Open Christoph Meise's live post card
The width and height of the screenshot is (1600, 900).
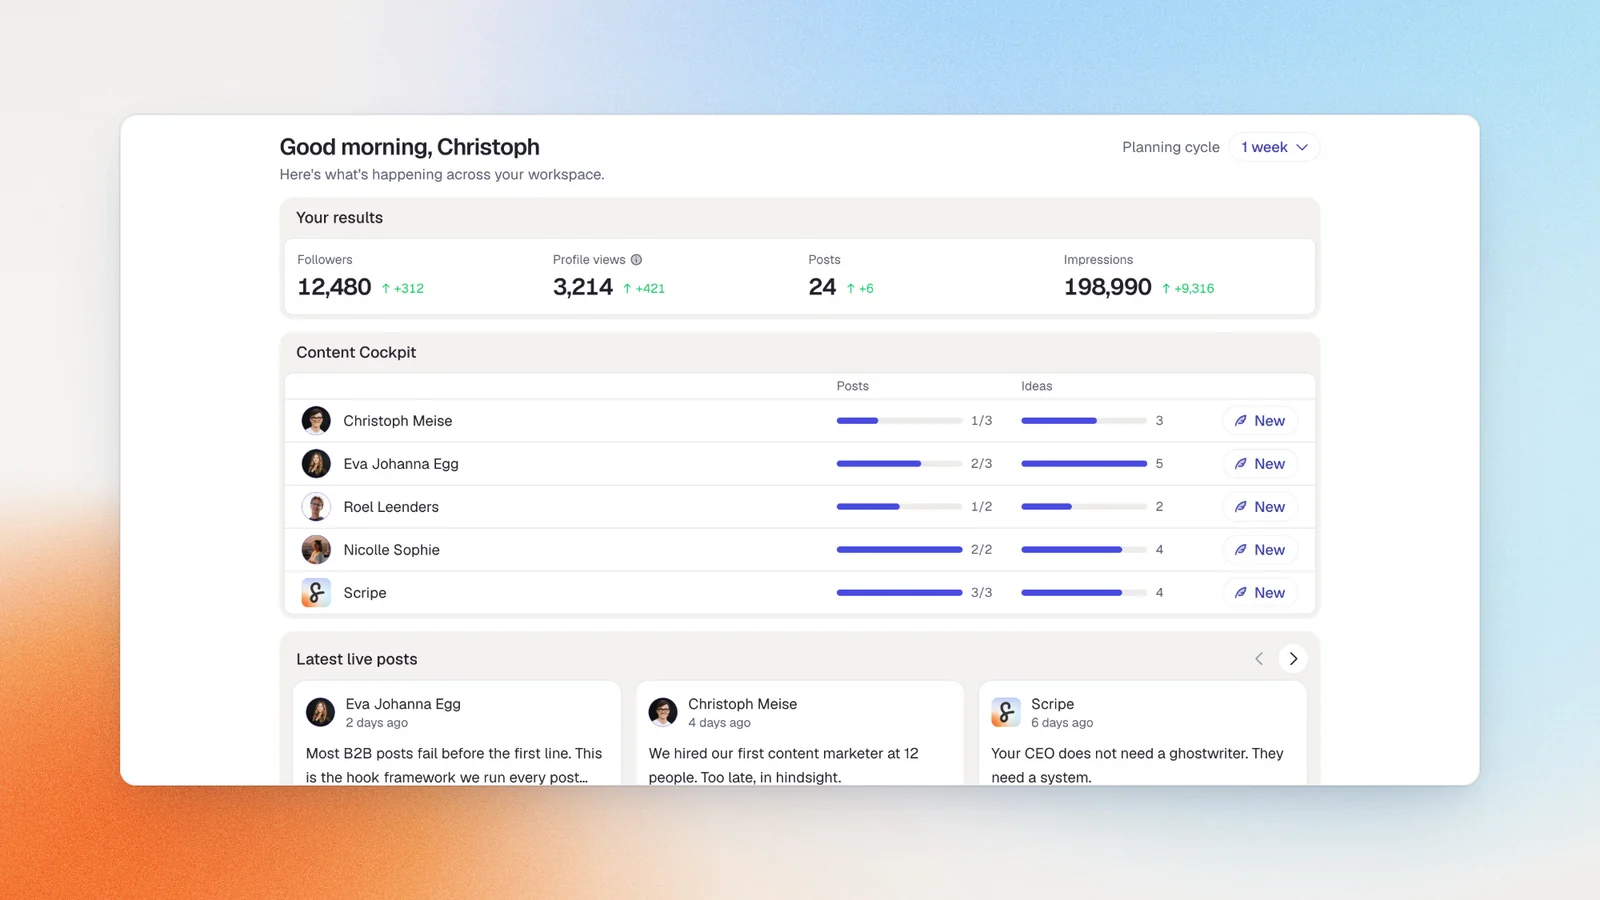click(x=800, y=733)
